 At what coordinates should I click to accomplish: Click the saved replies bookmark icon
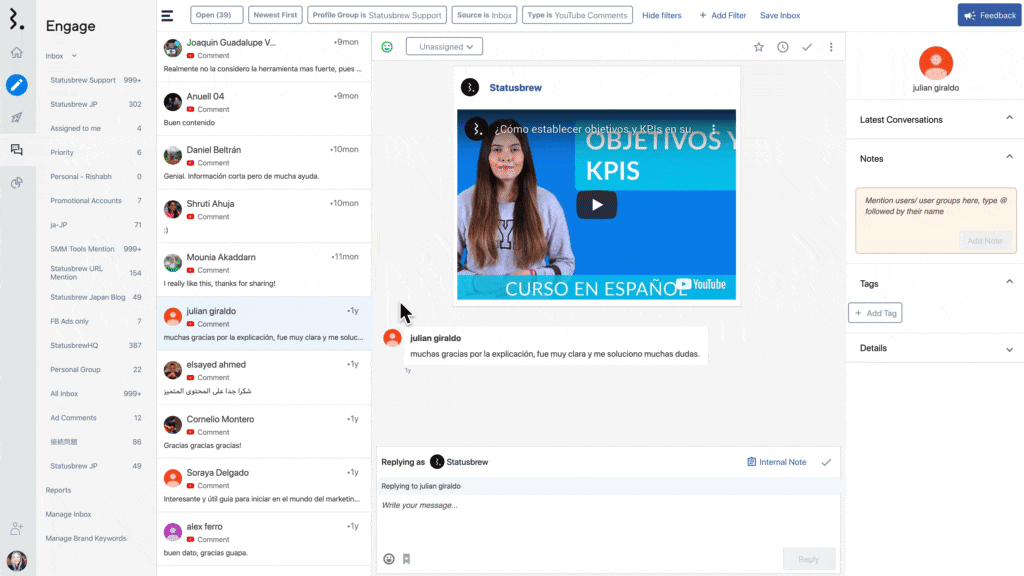pos(406,559)
